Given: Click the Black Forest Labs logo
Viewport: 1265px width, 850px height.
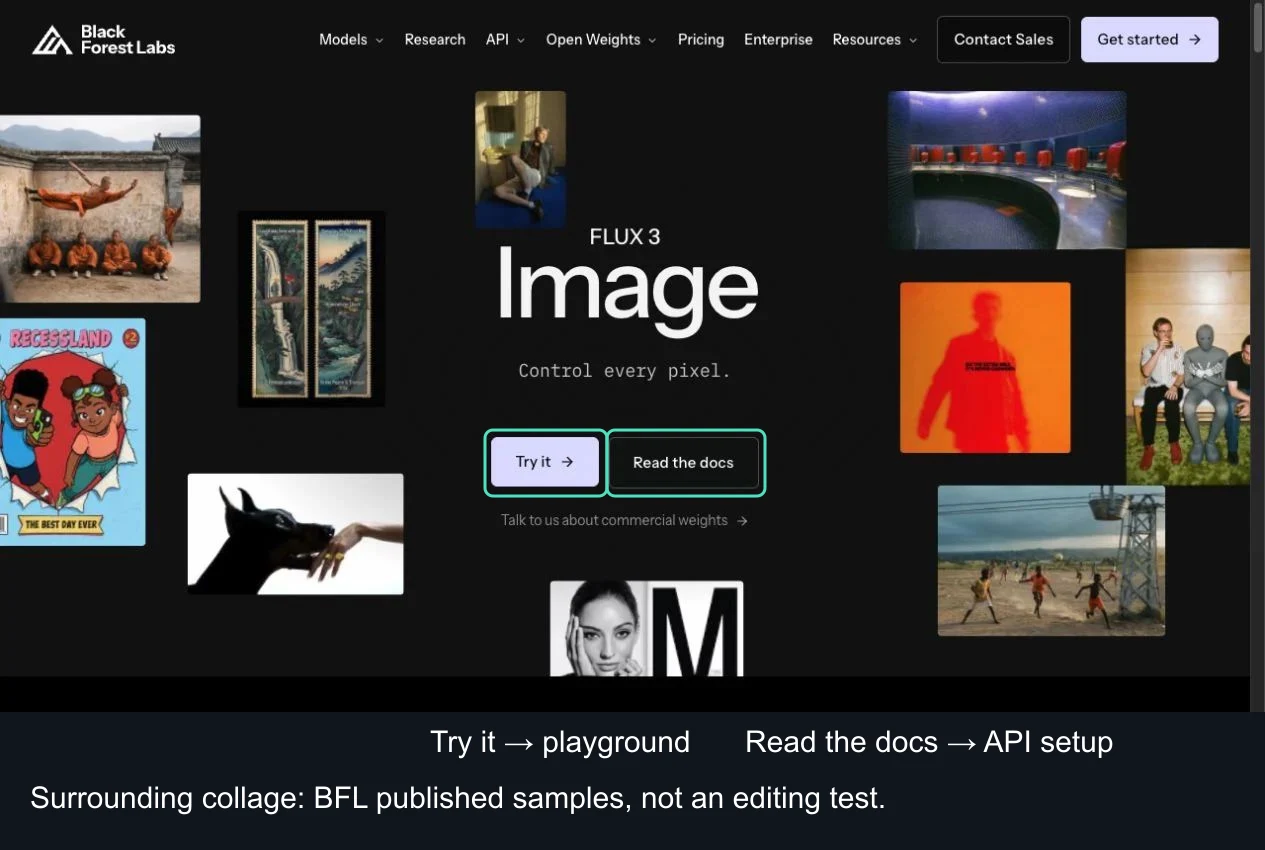Looking at the screenshot, I should (103, 40).
